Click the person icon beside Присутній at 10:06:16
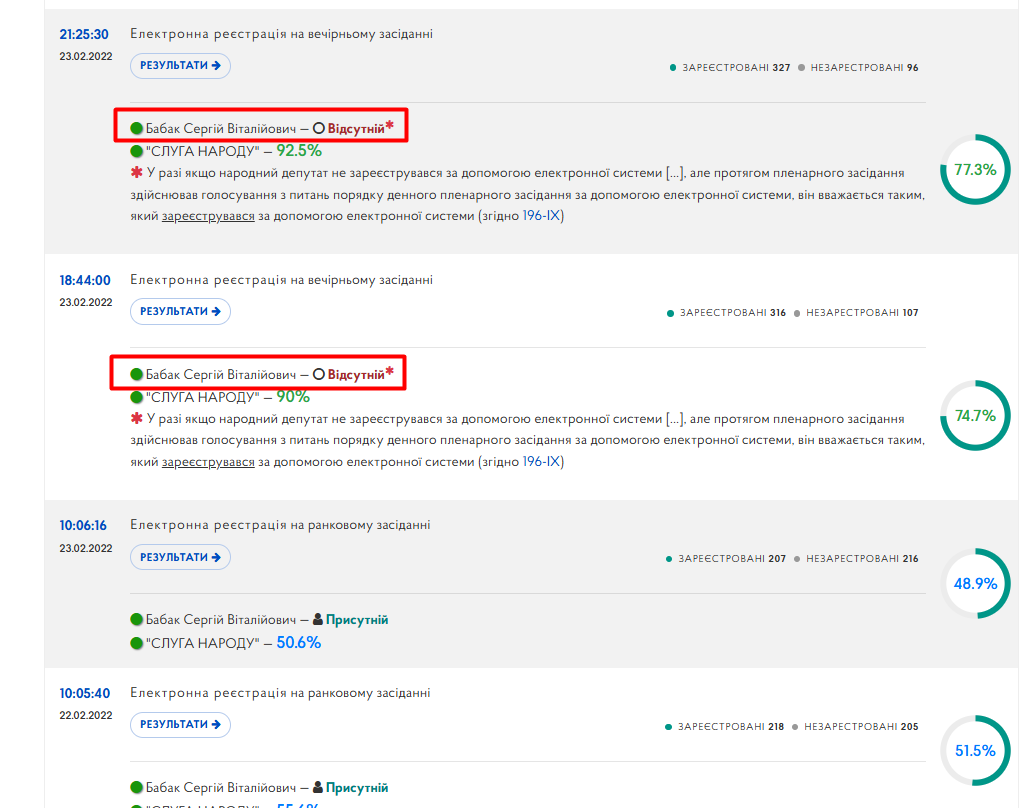The image size is (1028, 808). [x=318, y=619]
